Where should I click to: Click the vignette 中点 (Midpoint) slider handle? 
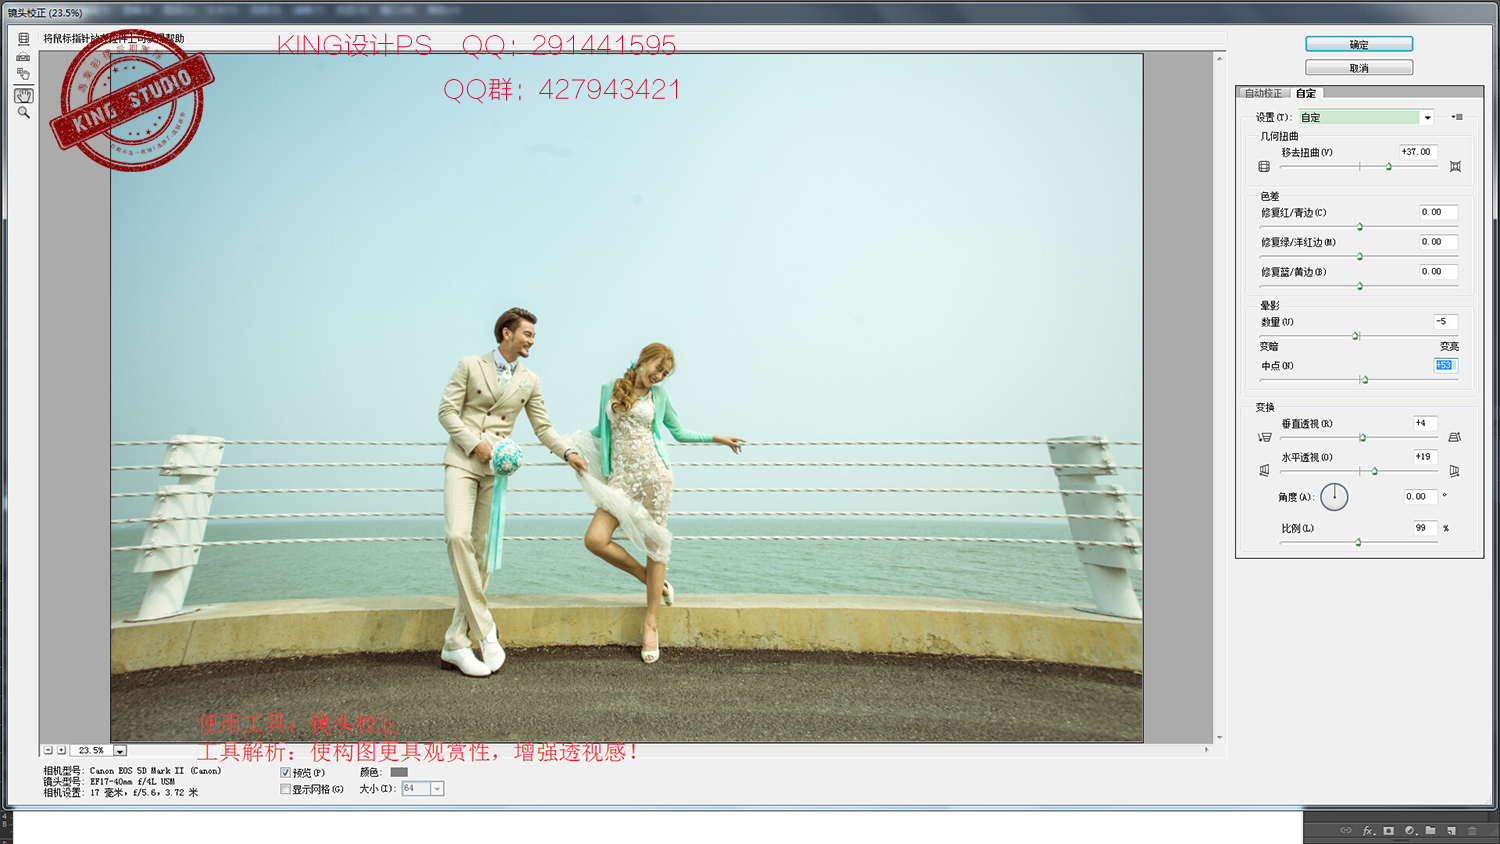pos(1365,380)
